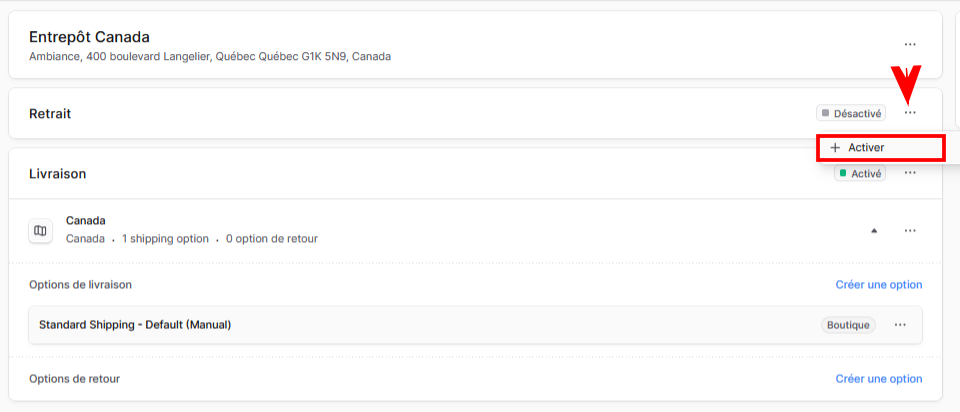Click Créer une option for Options de retour

879,379
